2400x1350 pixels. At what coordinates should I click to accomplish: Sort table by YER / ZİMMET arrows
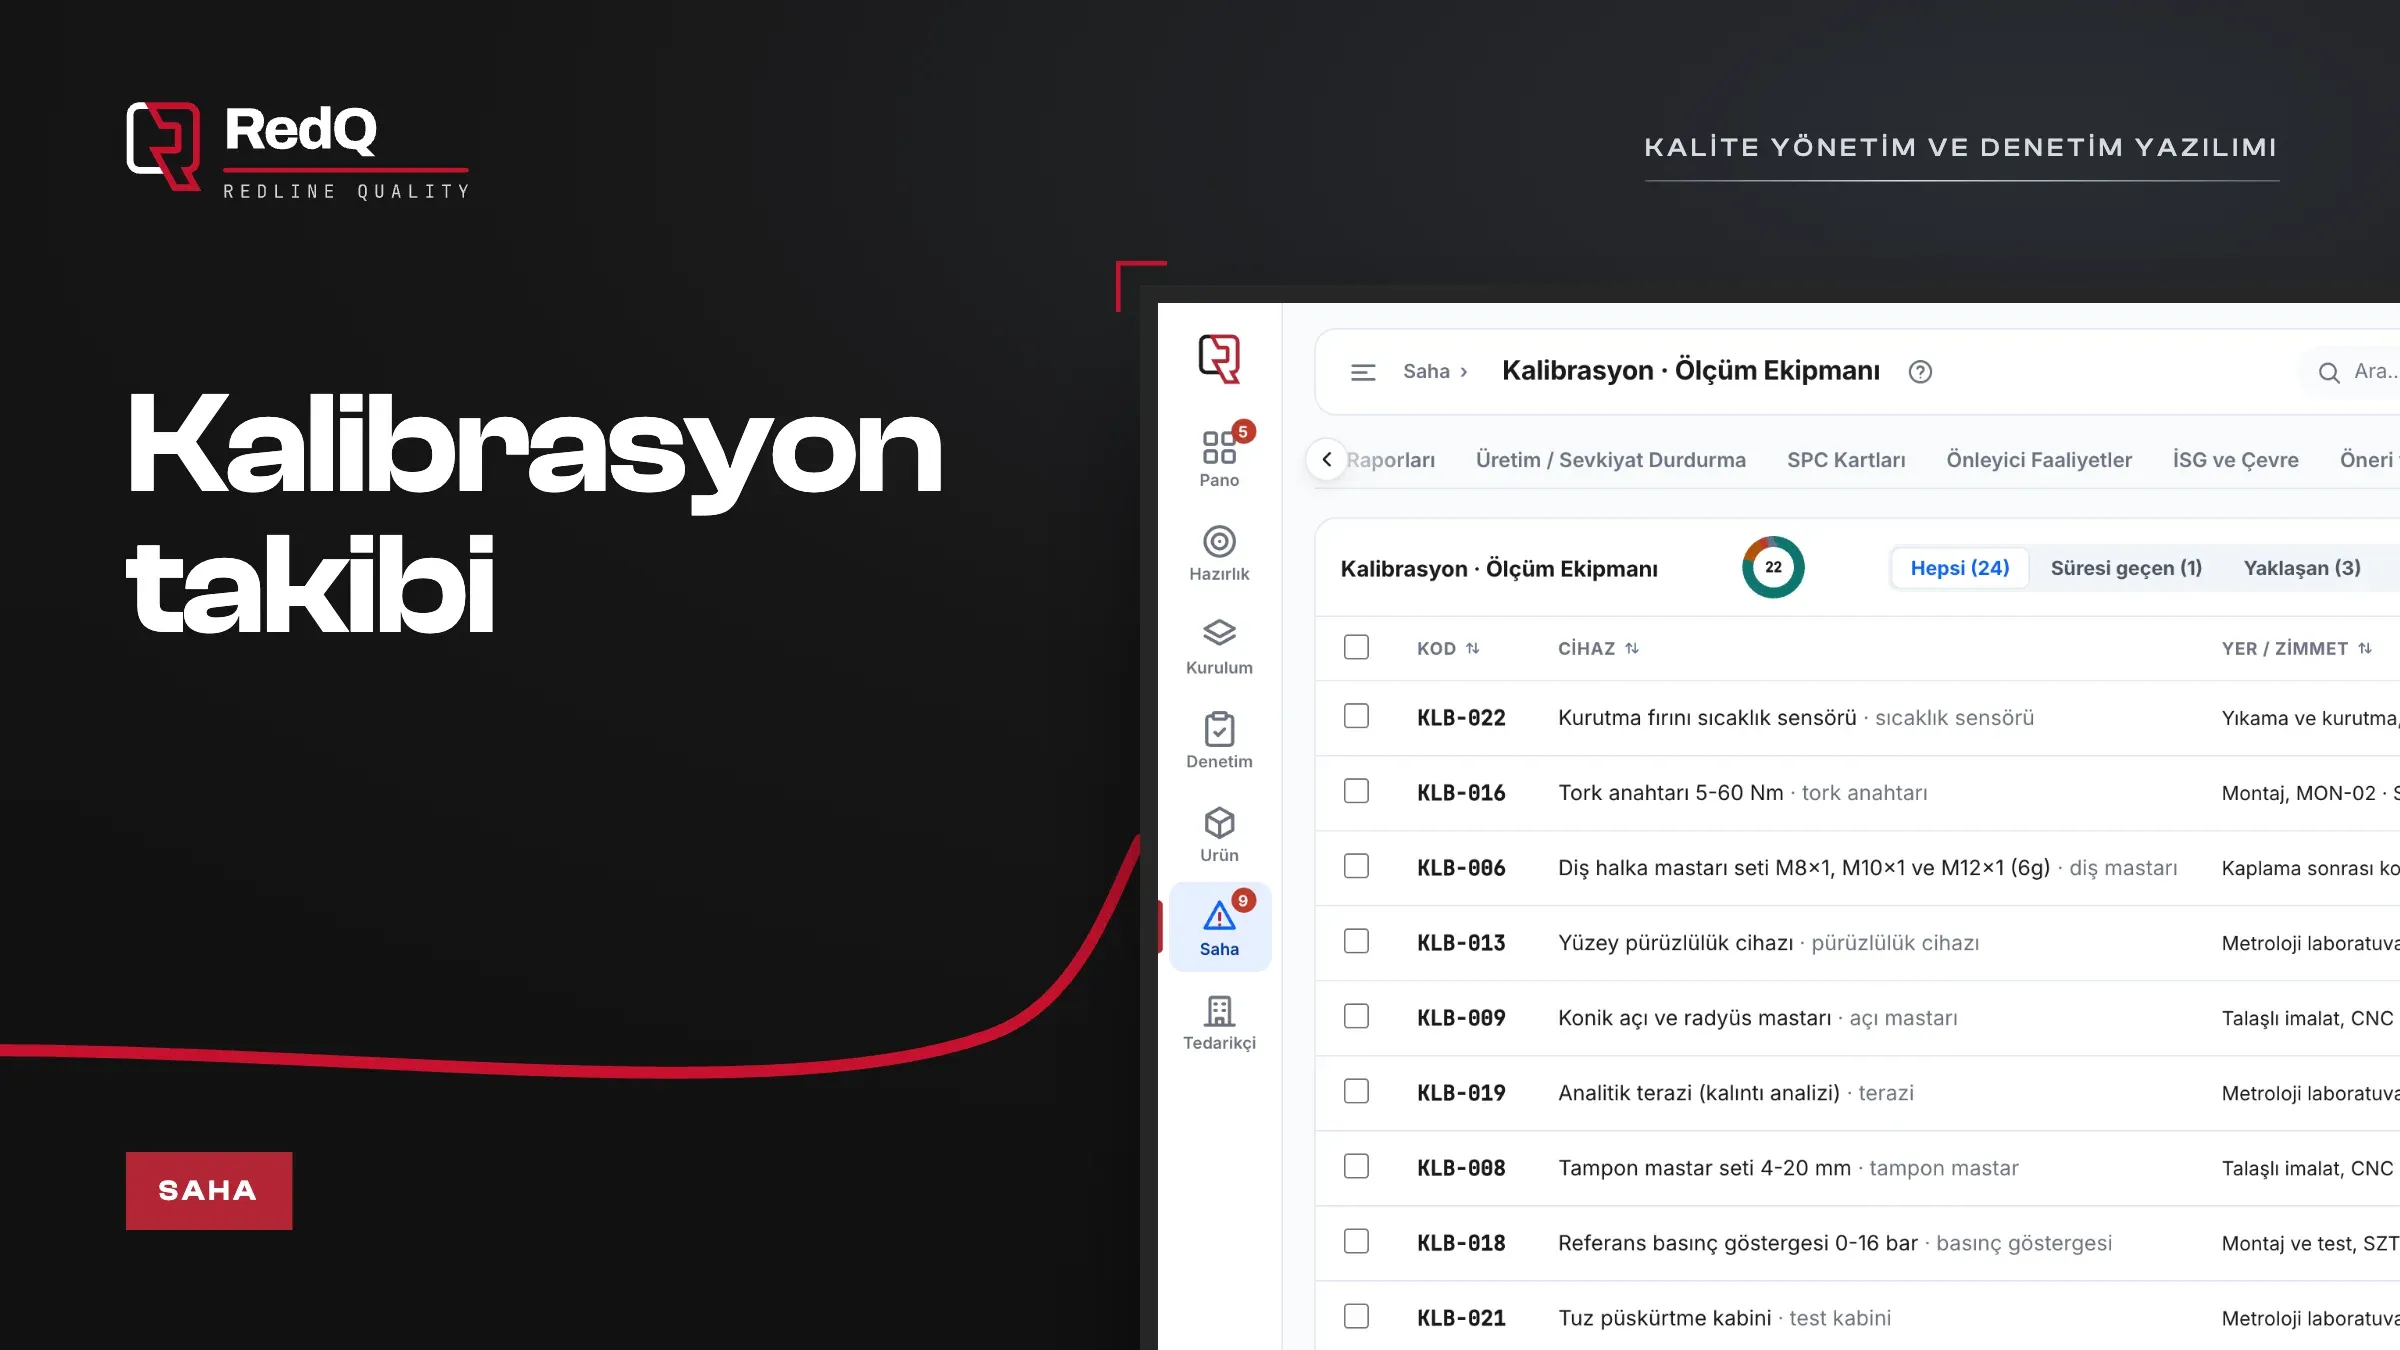(2365, 648)
